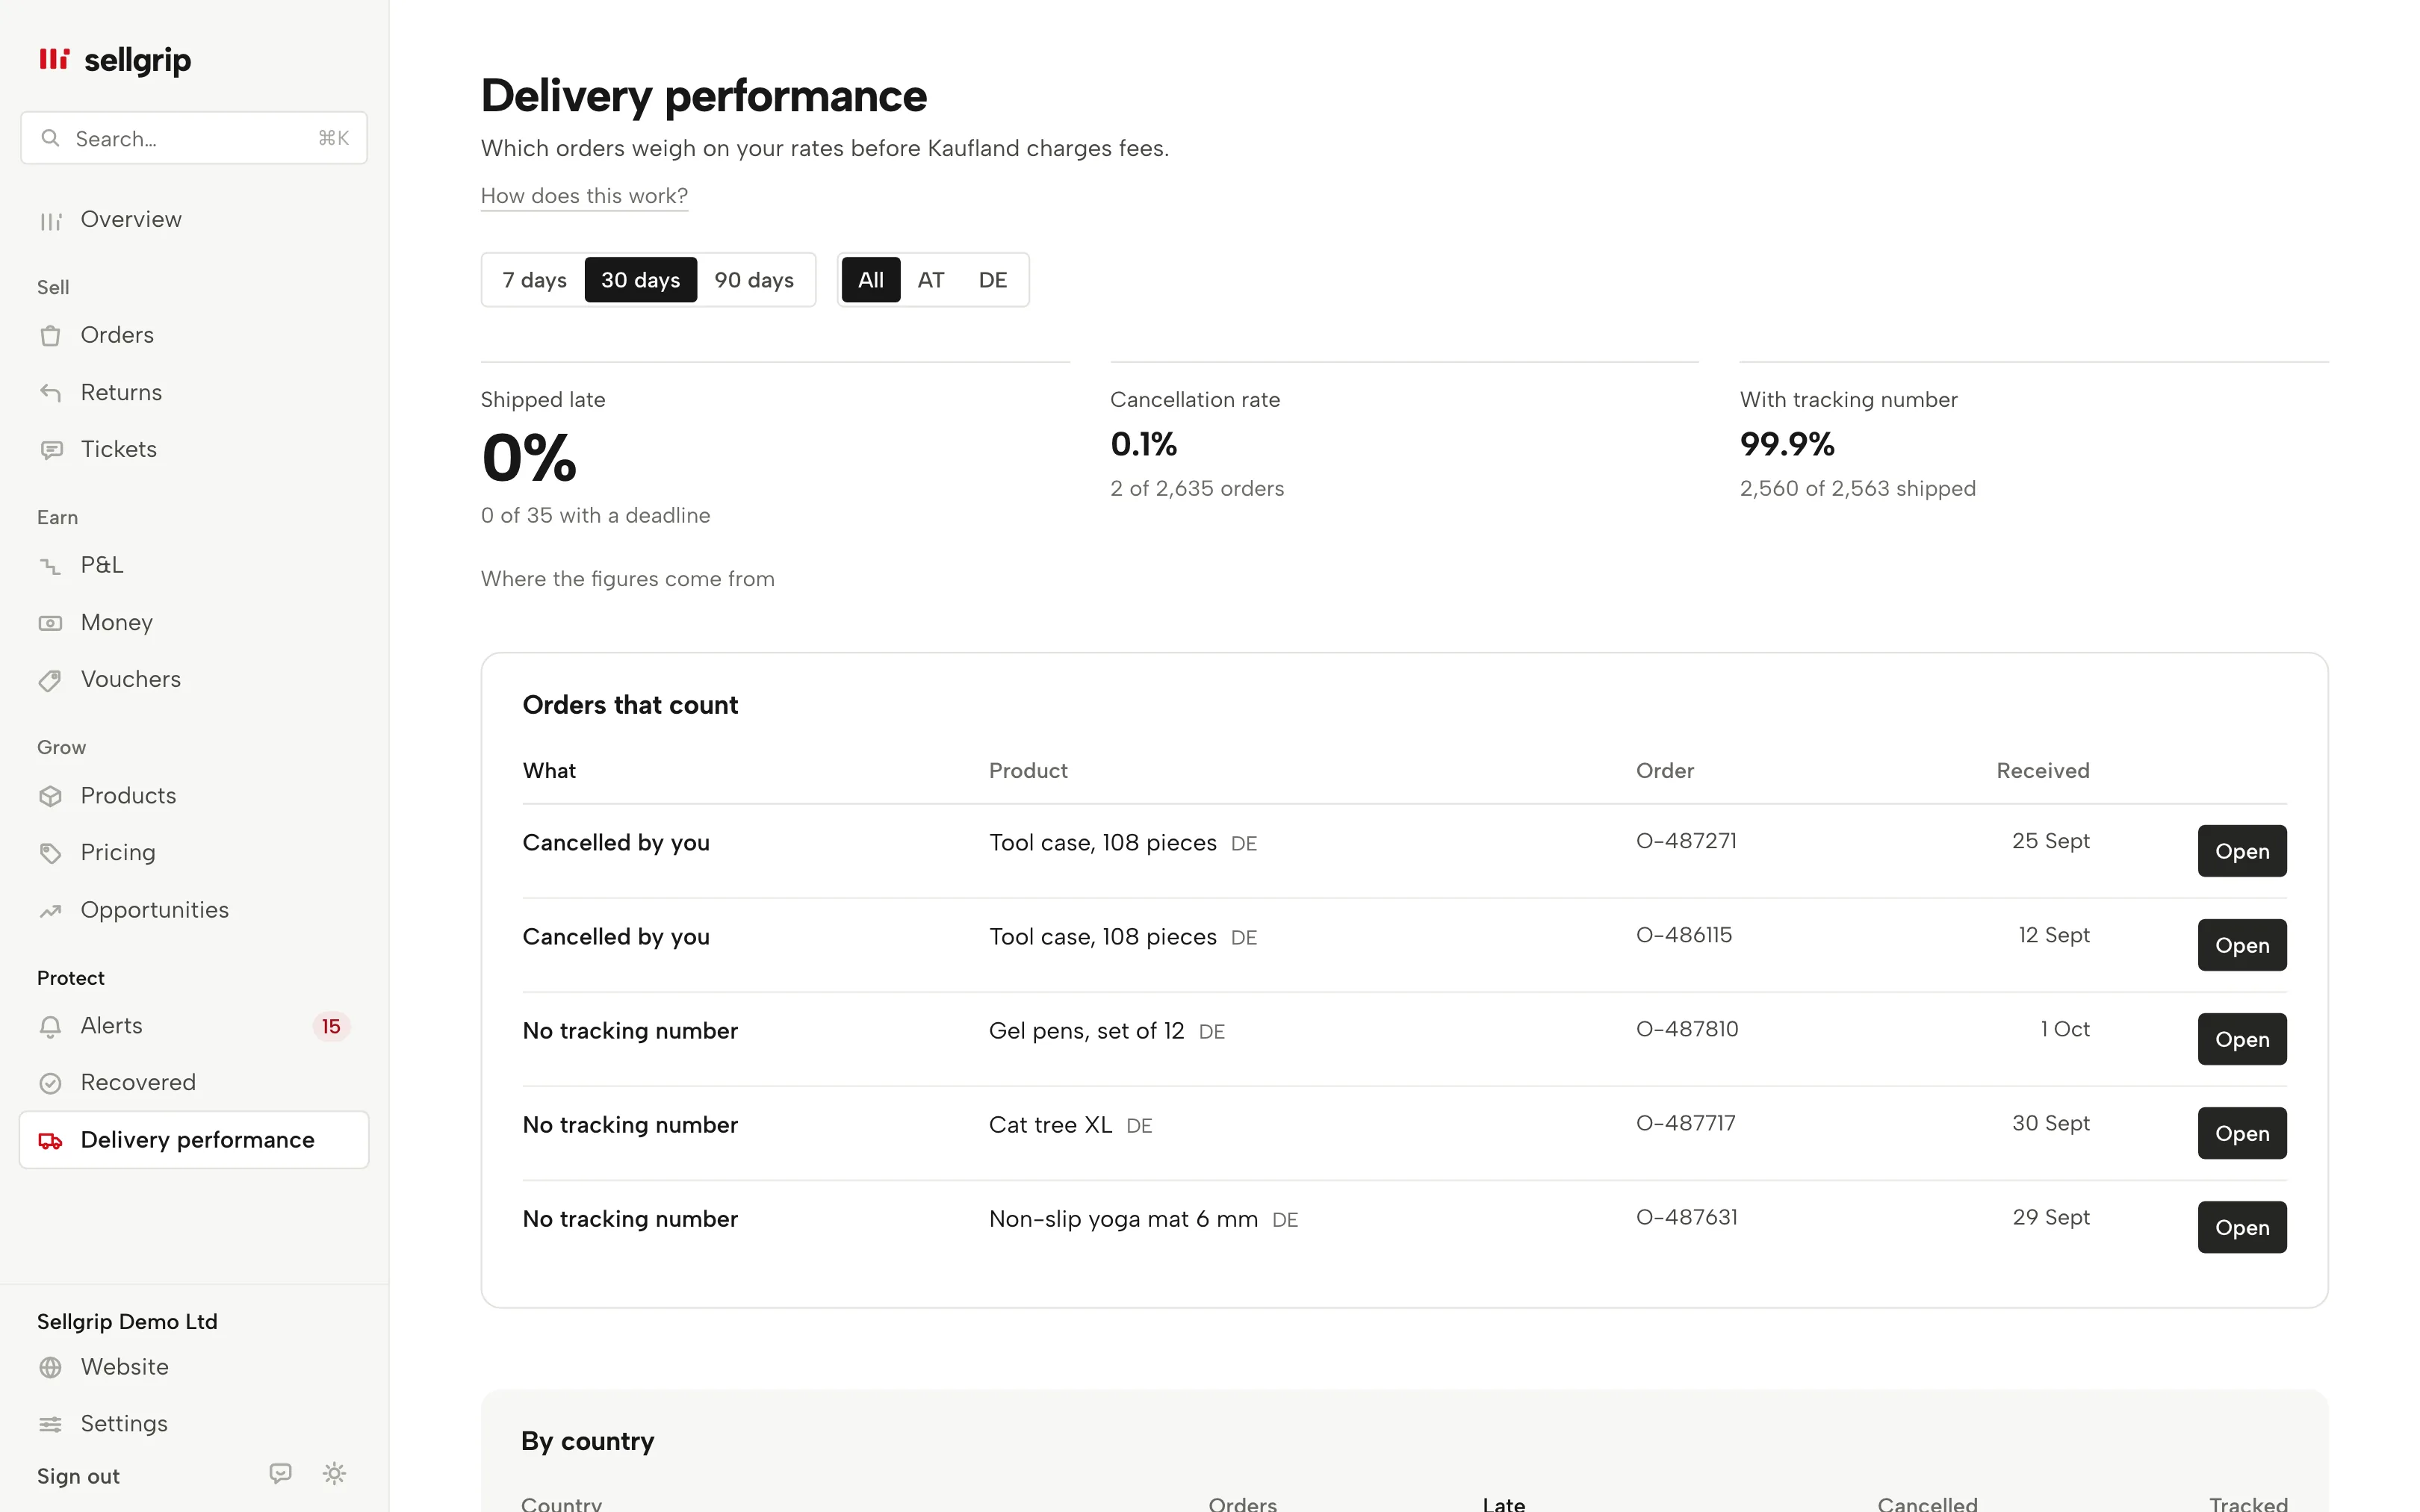Open order O-486115
This screenshot has height=1512, width=2420.
coord(2241,945)
